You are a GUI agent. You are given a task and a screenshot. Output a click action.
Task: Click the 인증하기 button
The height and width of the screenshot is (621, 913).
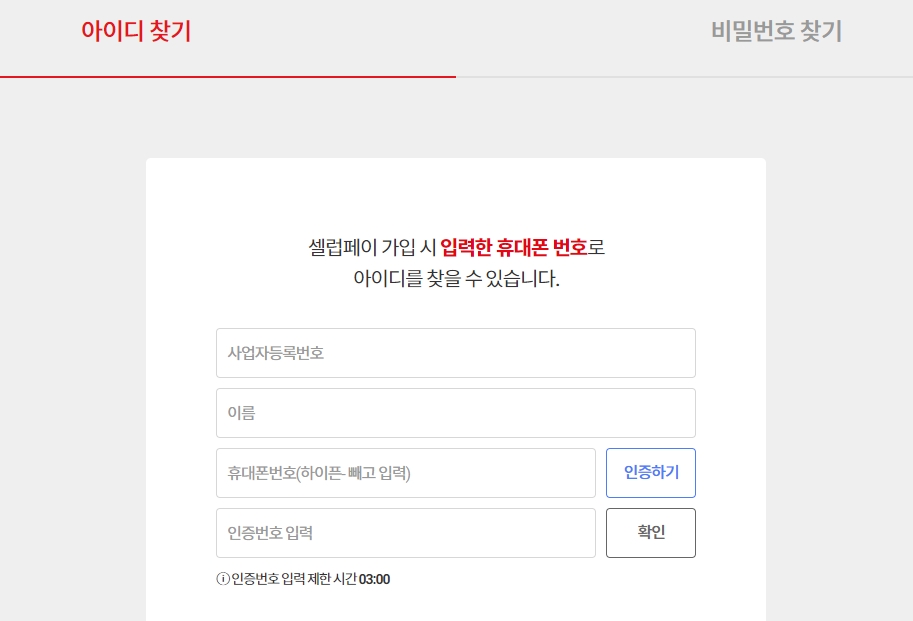pyautogui.click(x=650, y=473)
